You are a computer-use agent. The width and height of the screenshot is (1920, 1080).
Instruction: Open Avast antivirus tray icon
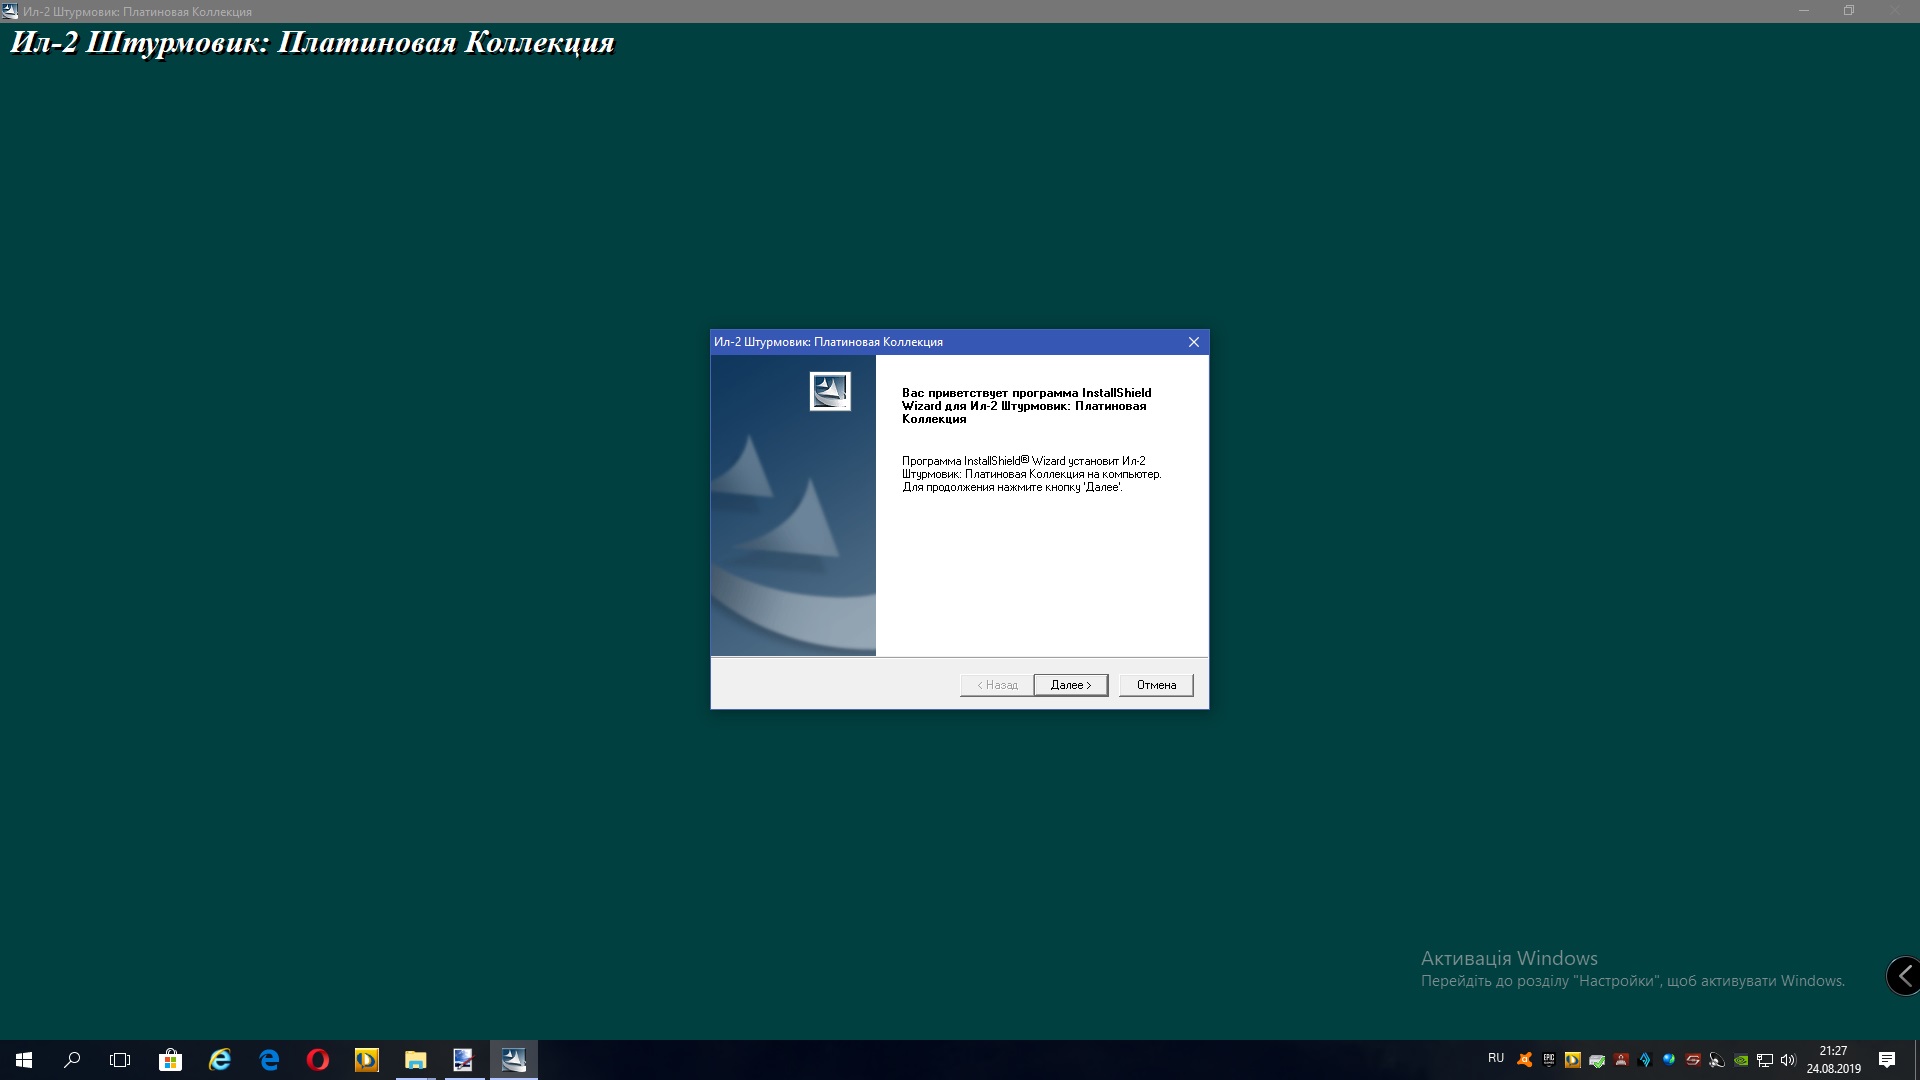[x=1524, y=1060]
